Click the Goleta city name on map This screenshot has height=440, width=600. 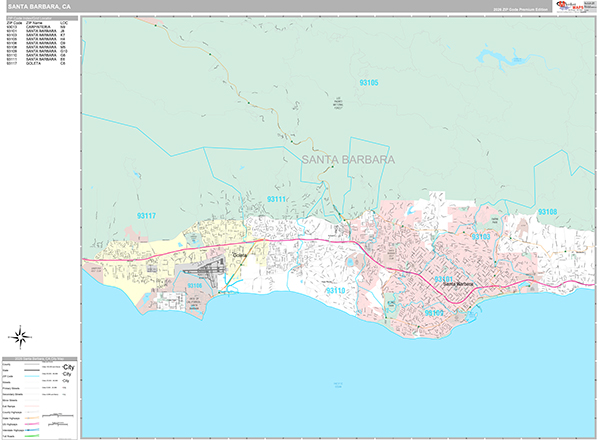(239, 256)
